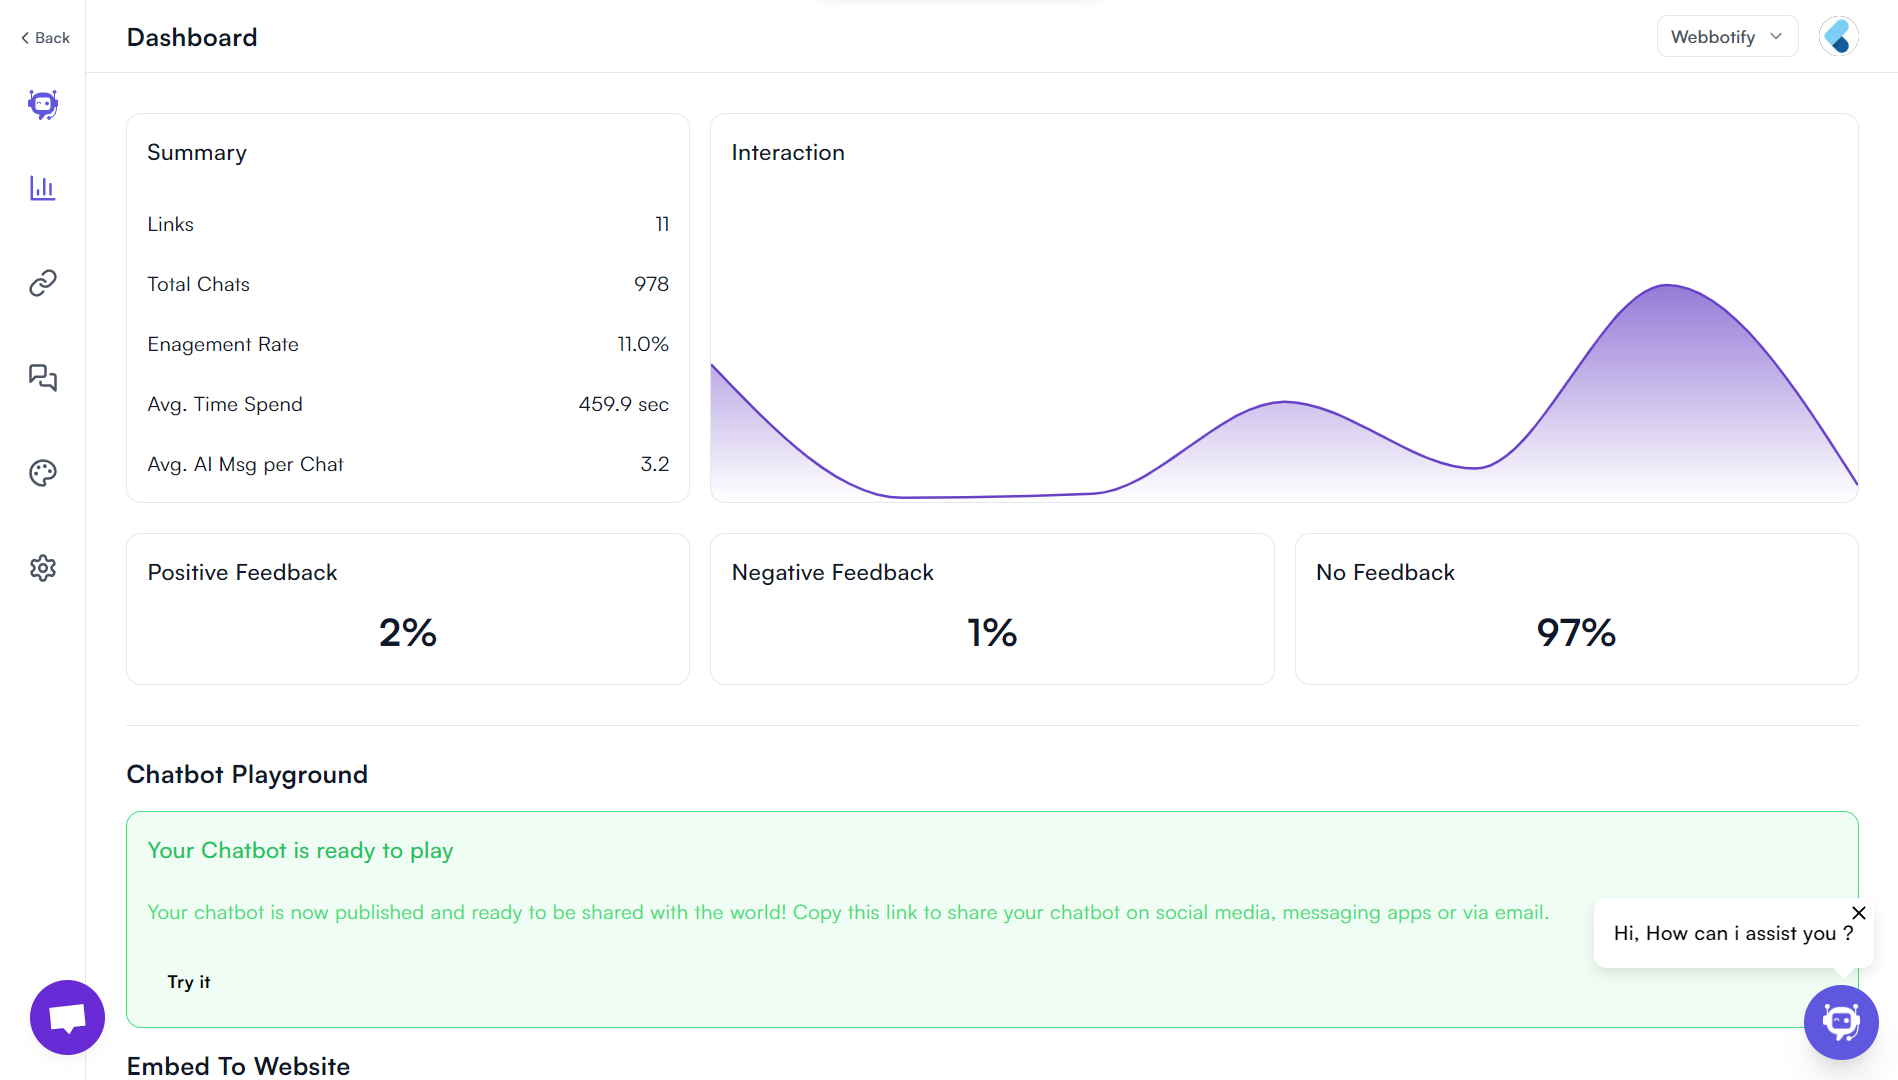Click the Enagement Rate value 11.0%
The height and width of the screenshot is (1080, 1898).
(x=643, y=344)
